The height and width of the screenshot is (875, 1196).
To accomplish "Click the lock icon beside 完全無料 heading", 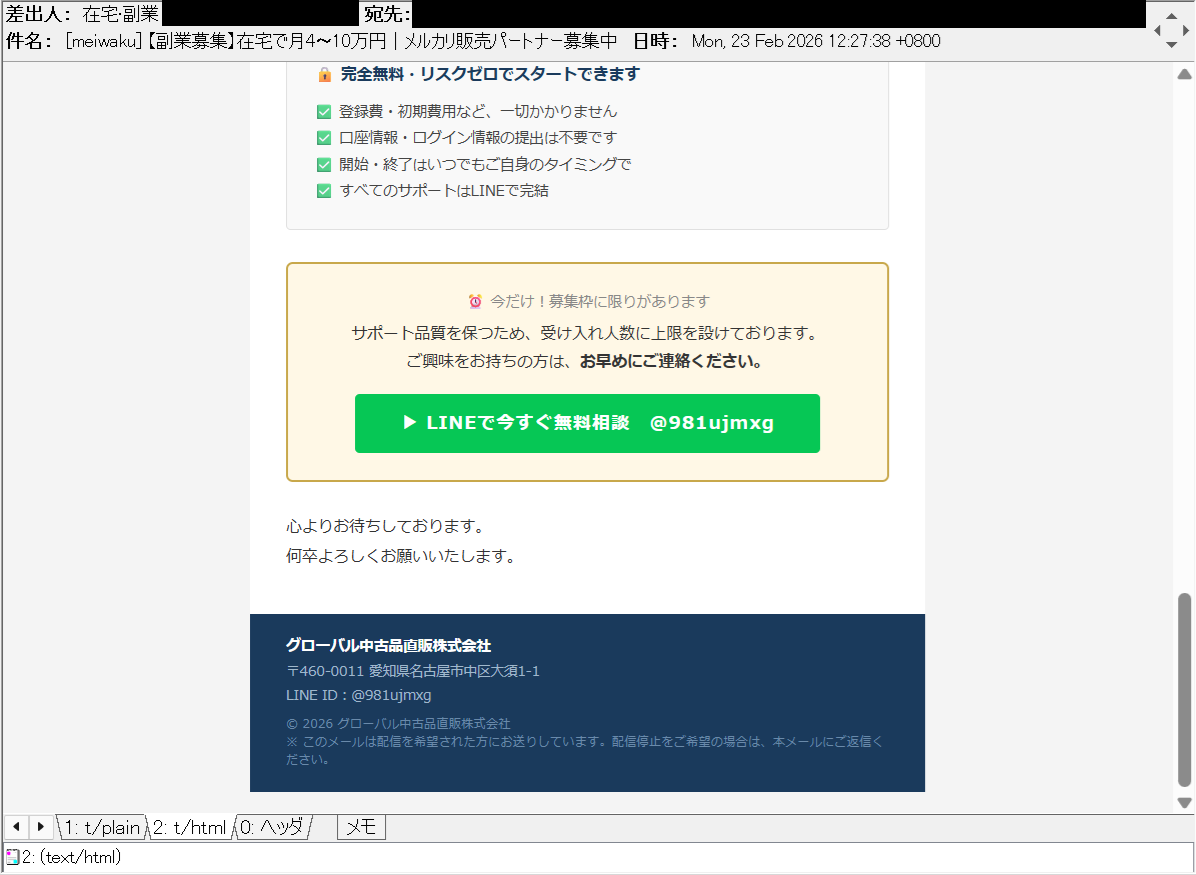I will pyautogui.click(x=324, y=74).
